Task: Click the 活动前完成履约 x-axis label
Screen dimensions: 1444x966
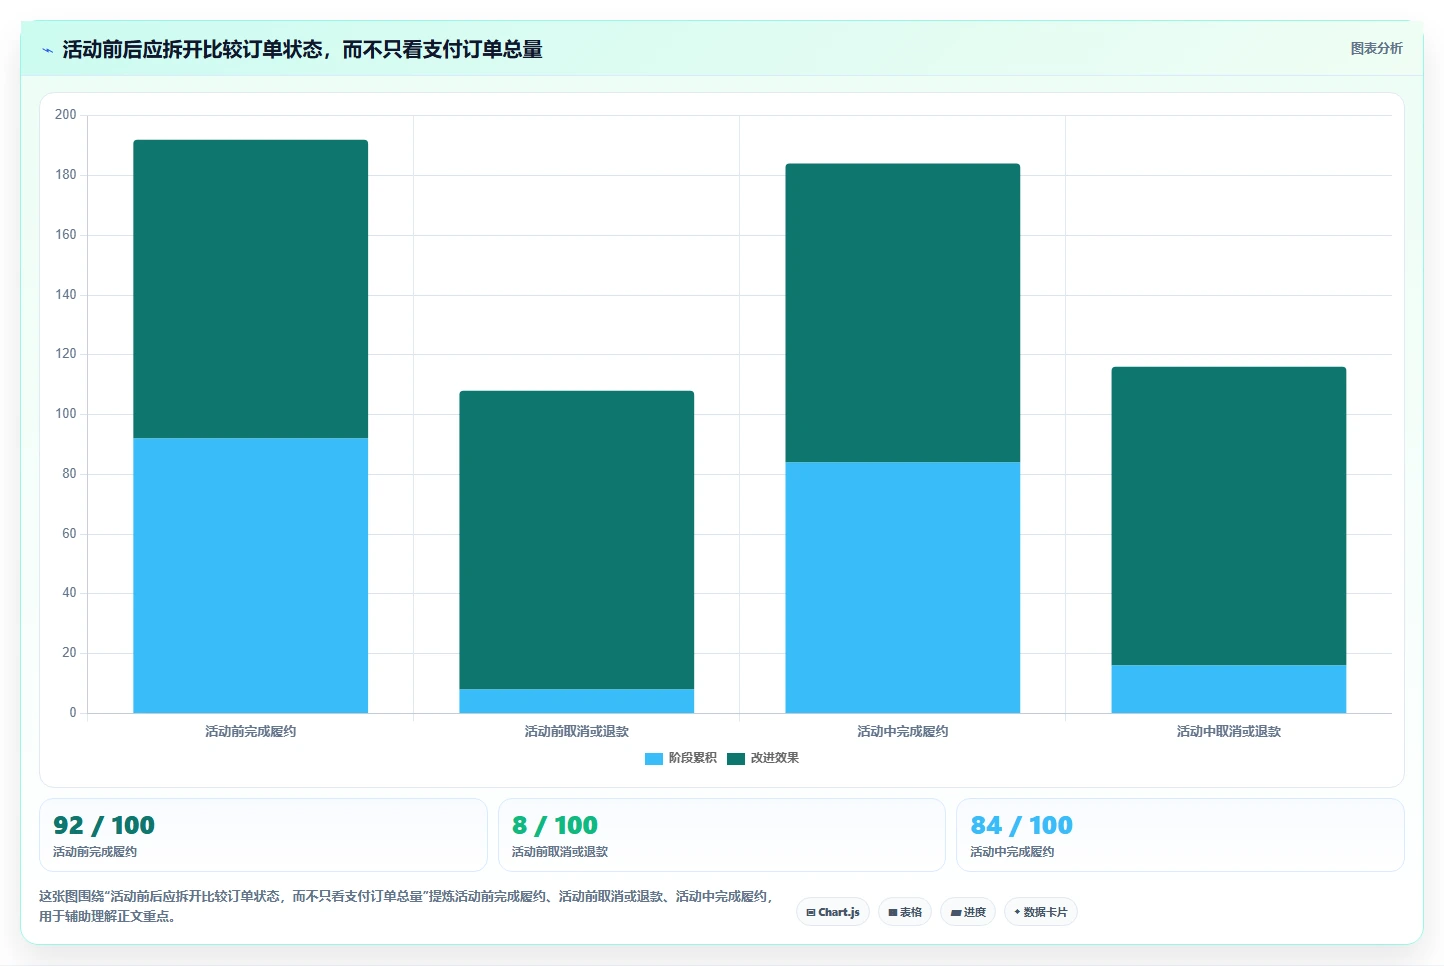Action: (x=251, y=731)
